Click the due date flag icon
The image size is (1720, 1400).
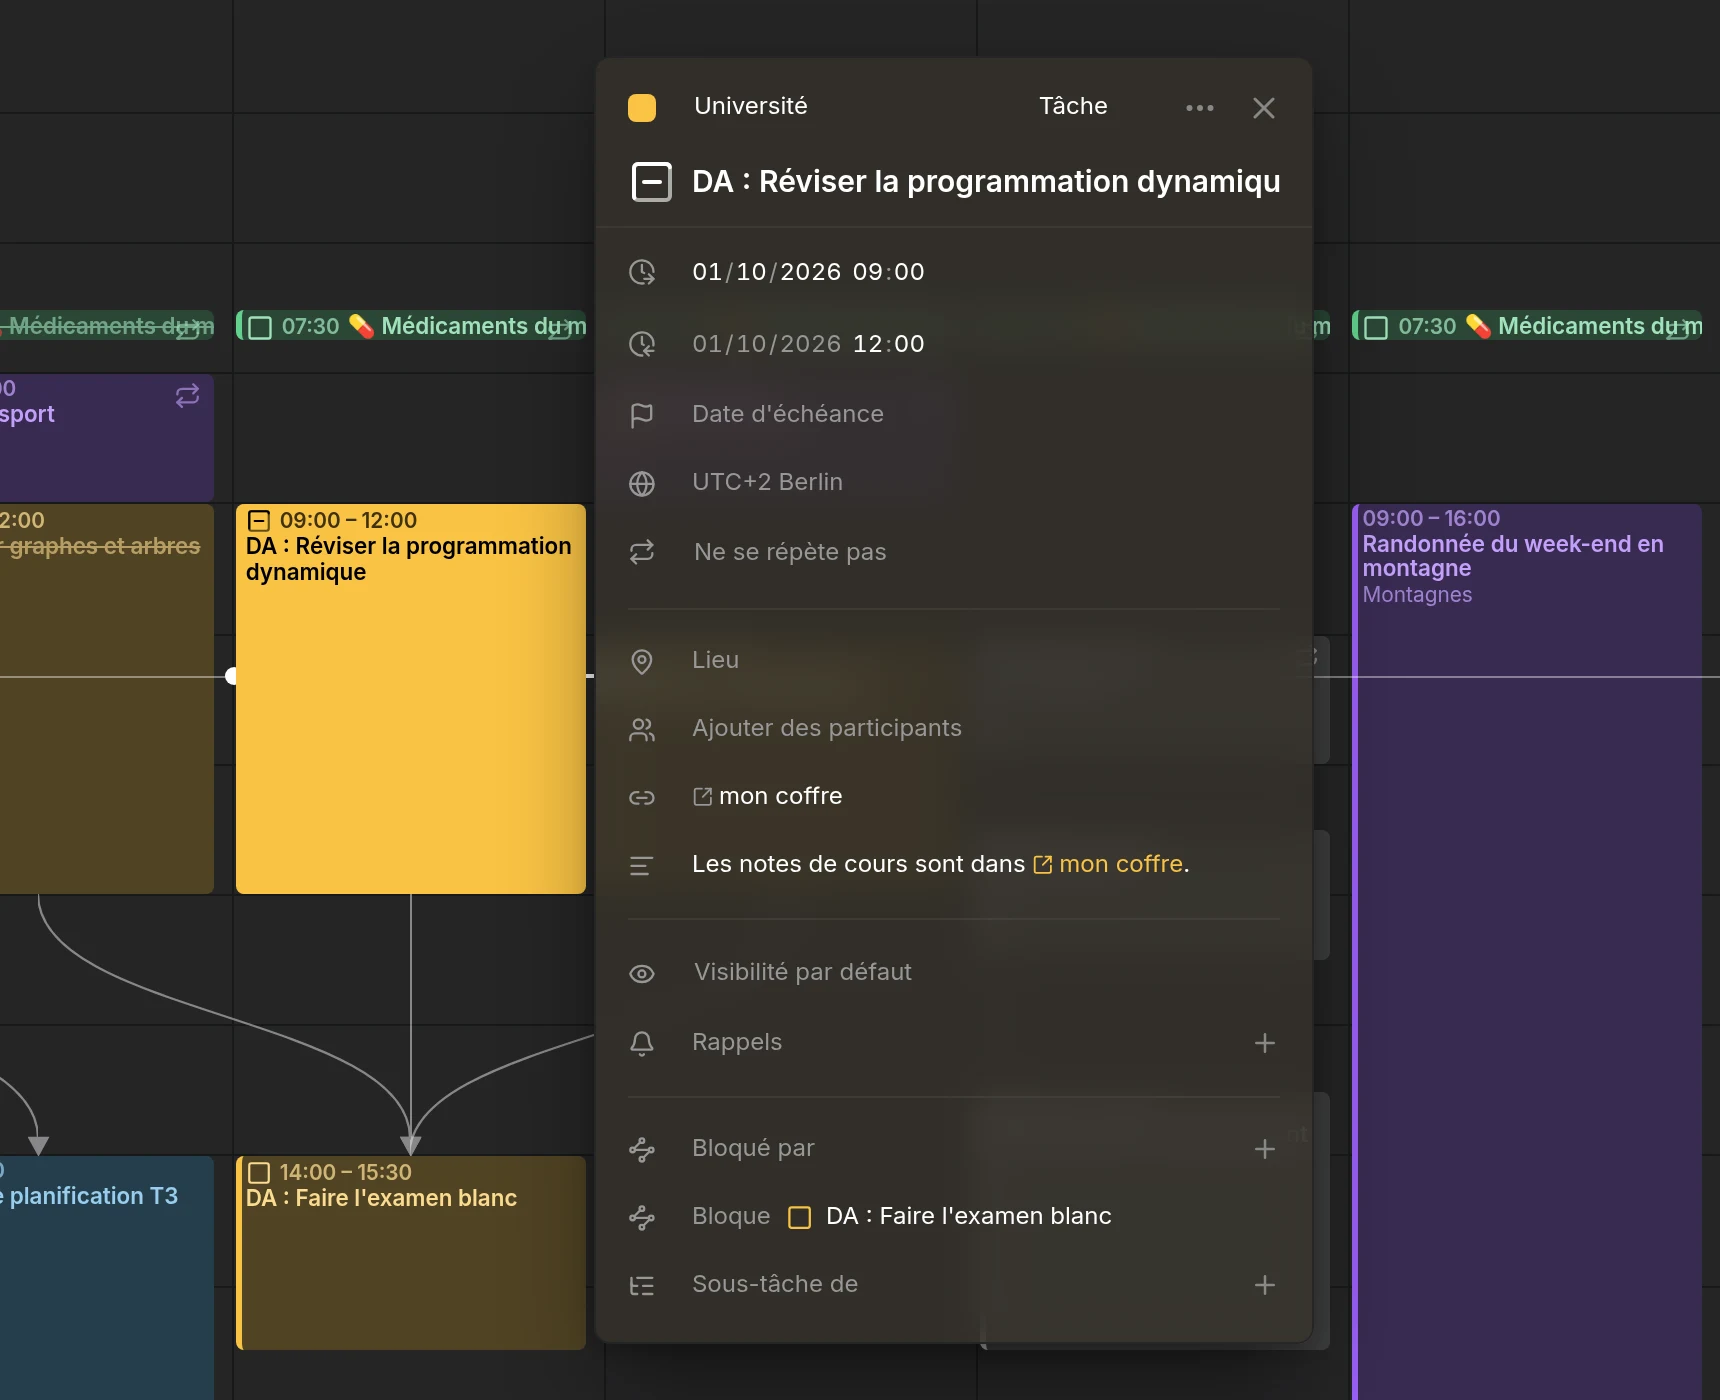pyautogui.click(x=642, y=415)
